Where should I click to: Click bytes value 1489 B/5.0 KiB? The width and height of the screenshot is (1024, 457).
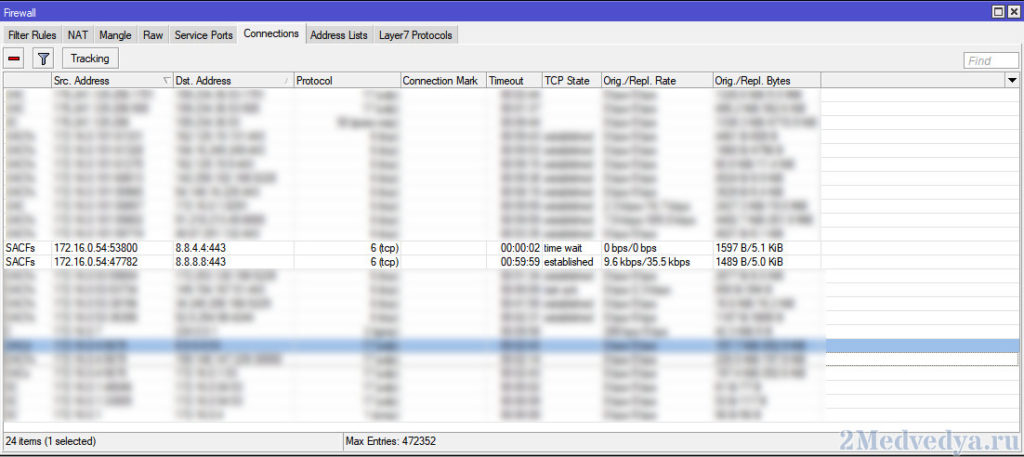click(750, 262)
